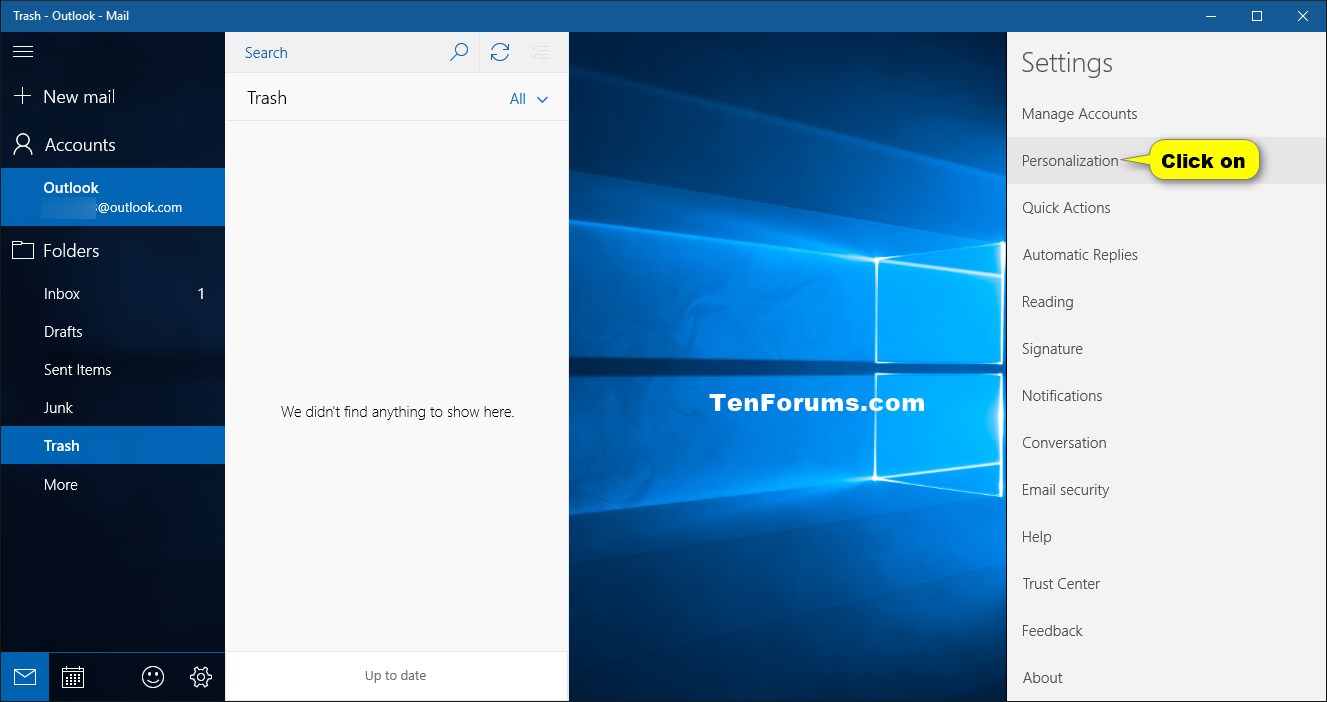This screenshot has height=702, width=1327.
Task: Expand the All filter dropdown
Action: pos(529,99)
